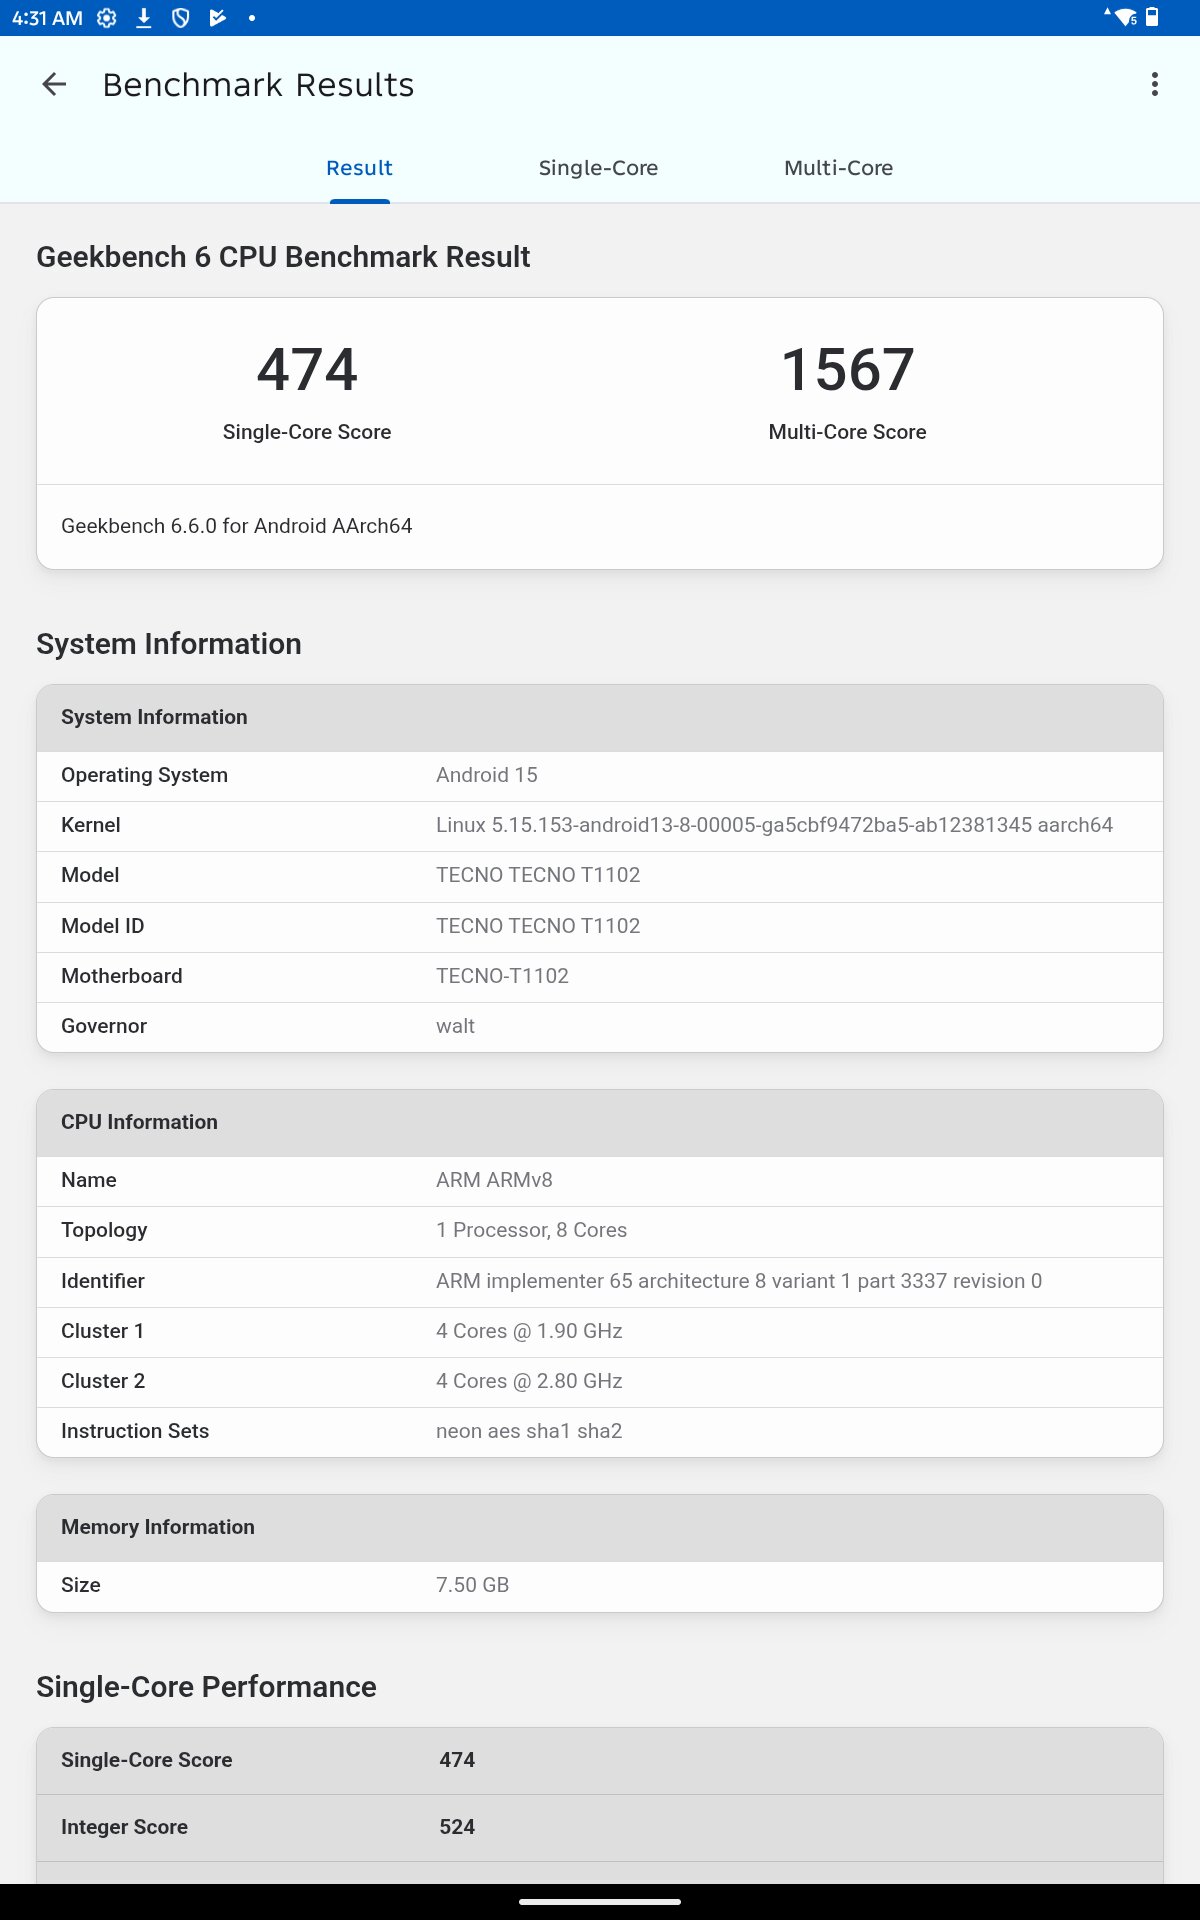Tap the back arrow icon
Viewport: 1200px width, 1920px height.
point(54,85)
